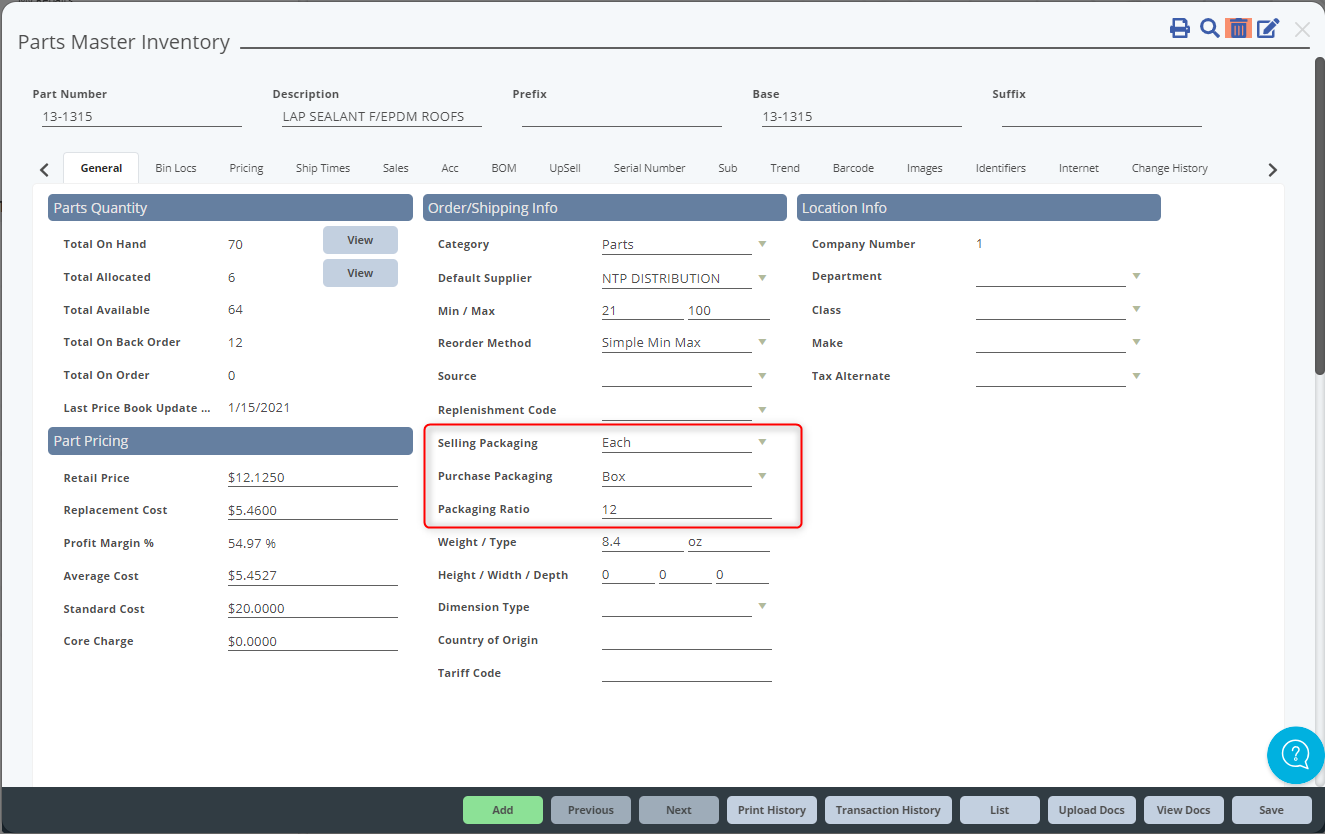
Task: Open the Change History tab
Action: point(1170,168)
